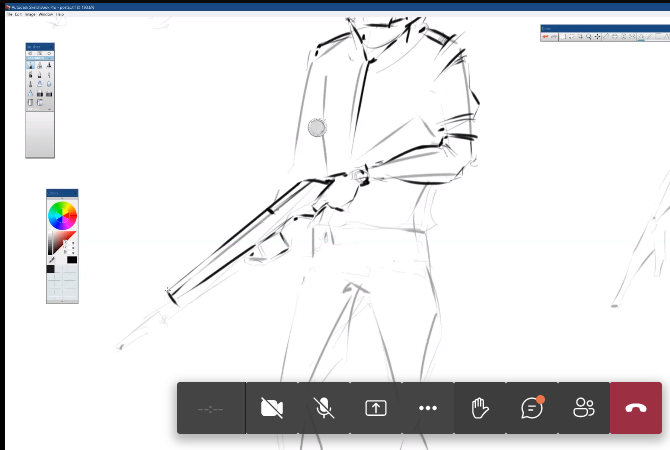
Task: Open the Window menu
Action: click(45, 14)
